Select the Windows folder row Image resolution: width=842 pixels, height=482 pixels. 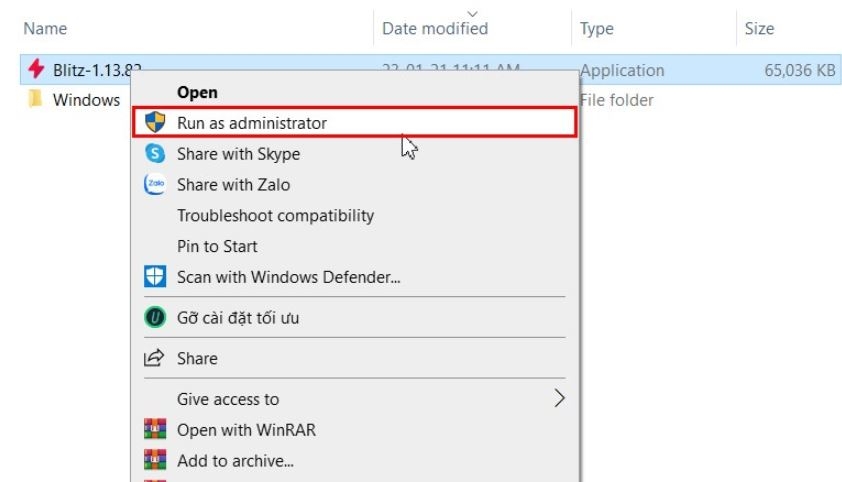75,100
